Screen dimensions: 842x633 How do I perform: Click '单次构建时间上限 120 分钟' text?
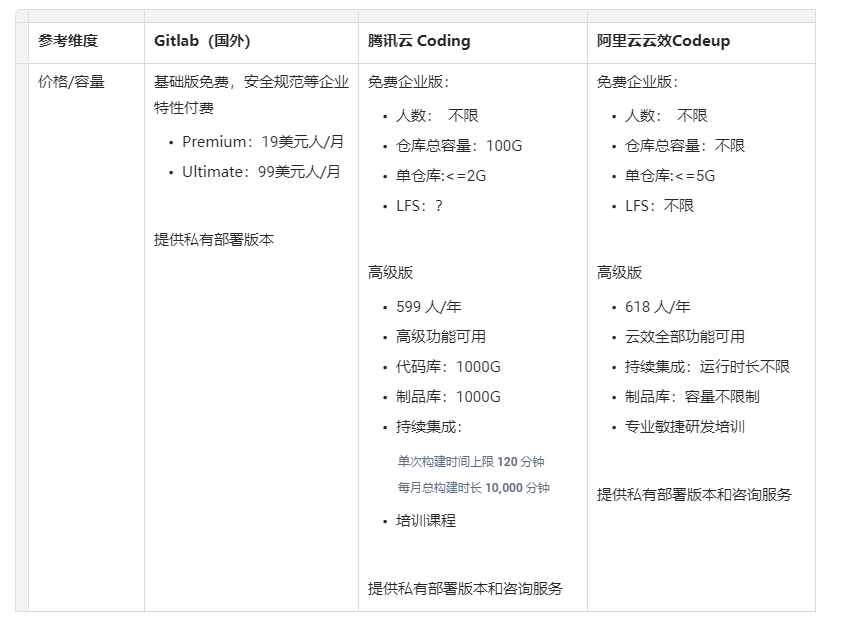[471, 462]
